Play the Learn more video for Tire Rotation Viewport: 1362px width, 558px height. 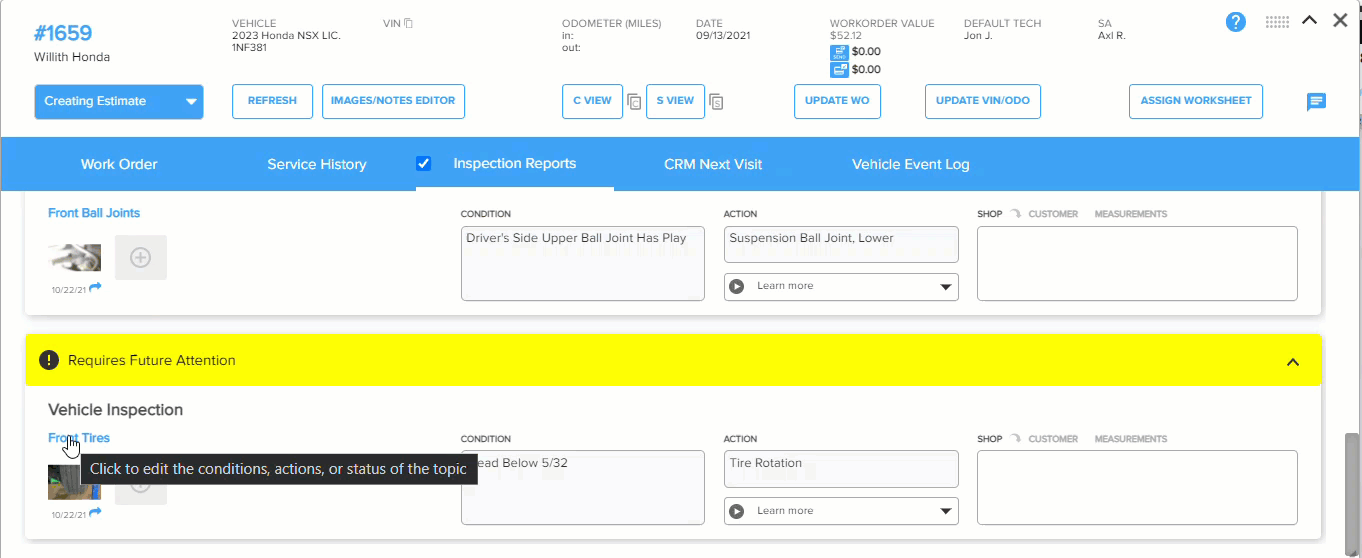point(737,511)
